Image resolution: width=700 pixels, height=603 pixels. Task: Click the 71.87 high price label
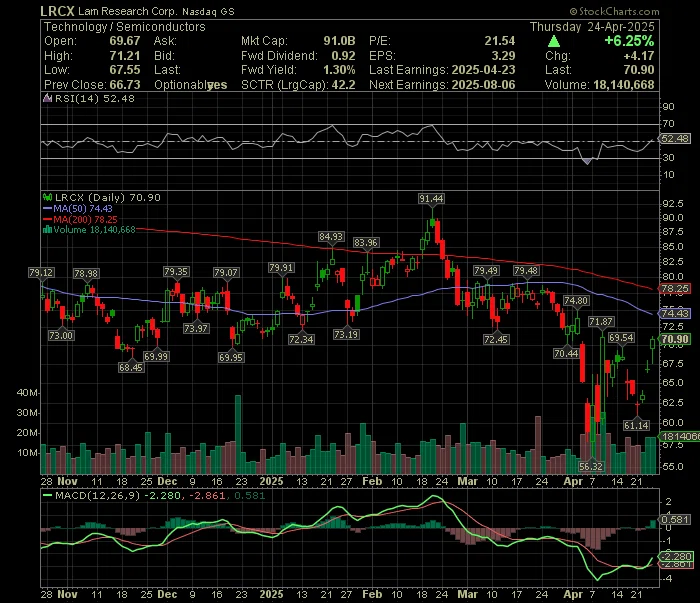tap(601, 322)
